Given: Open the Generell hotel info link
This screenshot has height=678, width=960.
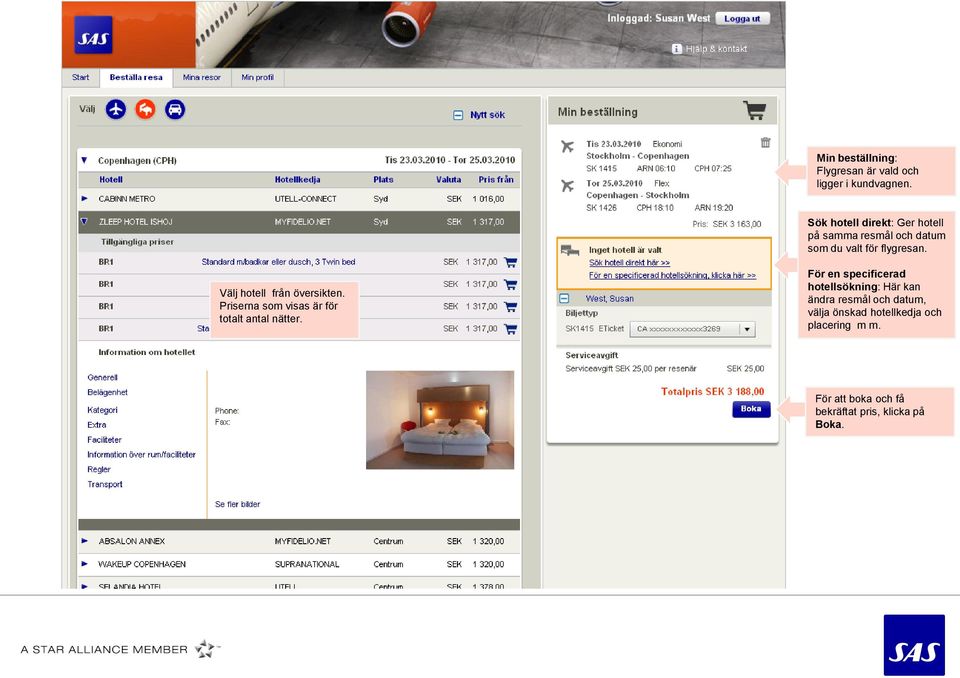Looking at the screenshot, I should tap(102, 377).
